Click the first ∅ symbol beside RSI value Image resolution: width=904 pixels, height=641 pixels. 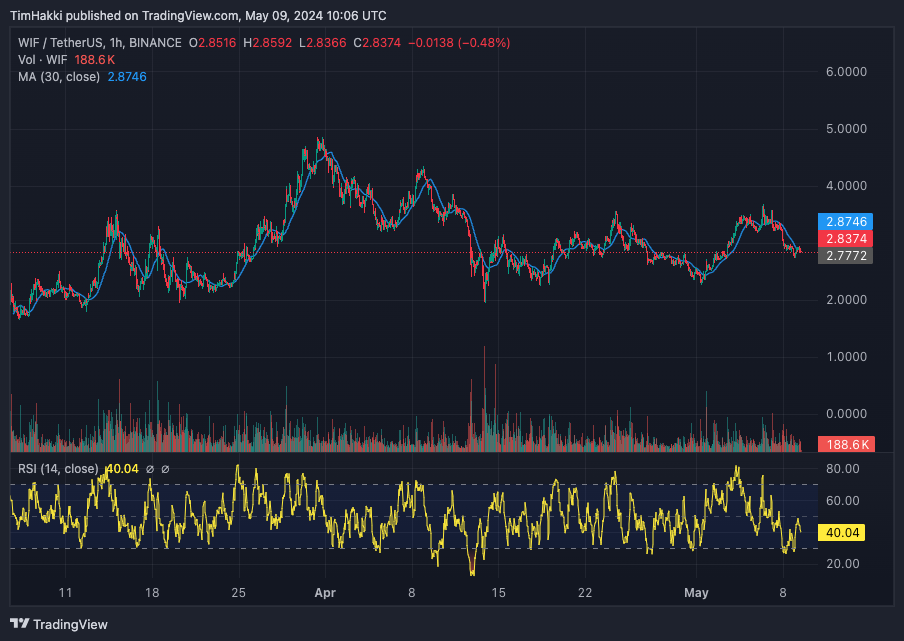[x=150, y=469]
